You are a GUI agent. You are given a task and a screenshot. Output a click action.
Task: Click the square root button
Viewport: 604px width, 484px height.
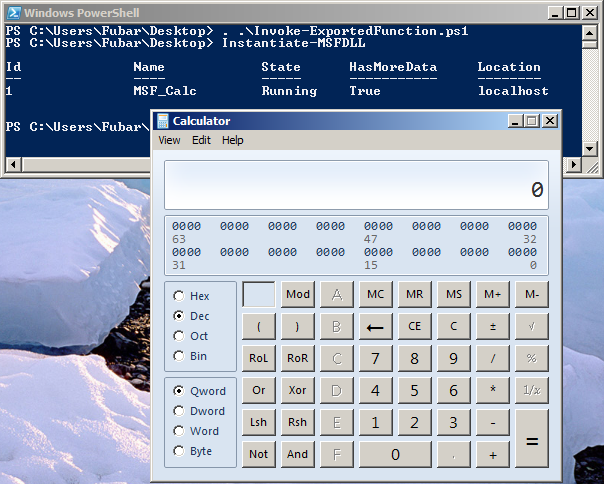click(532, 326)
